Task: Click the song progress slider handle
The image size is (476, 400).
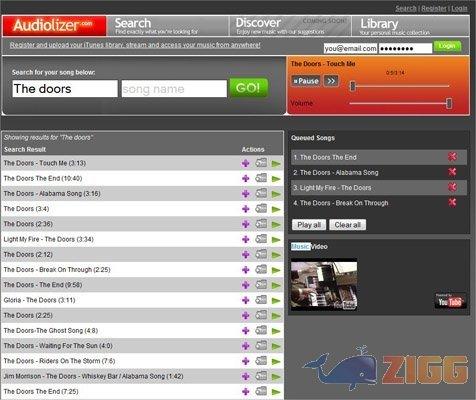Action: point(353,86)
